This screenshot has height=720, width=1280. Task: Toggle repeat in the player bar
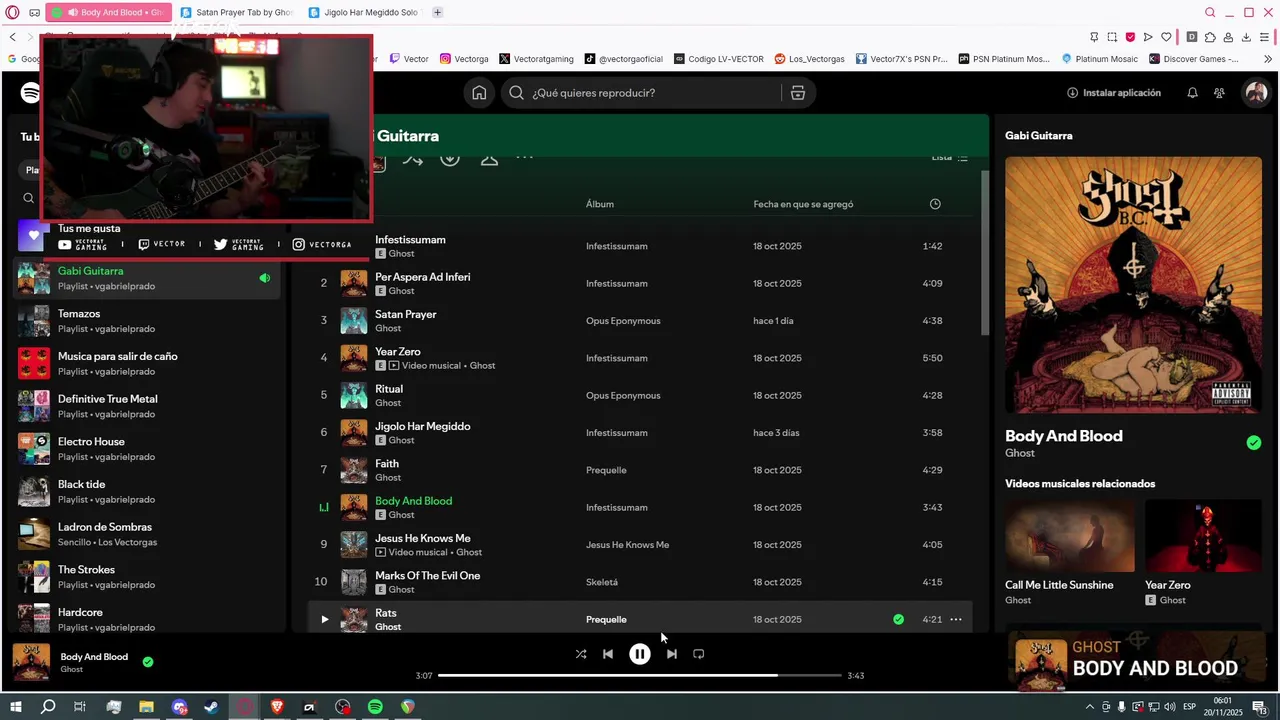coord(698,654)
